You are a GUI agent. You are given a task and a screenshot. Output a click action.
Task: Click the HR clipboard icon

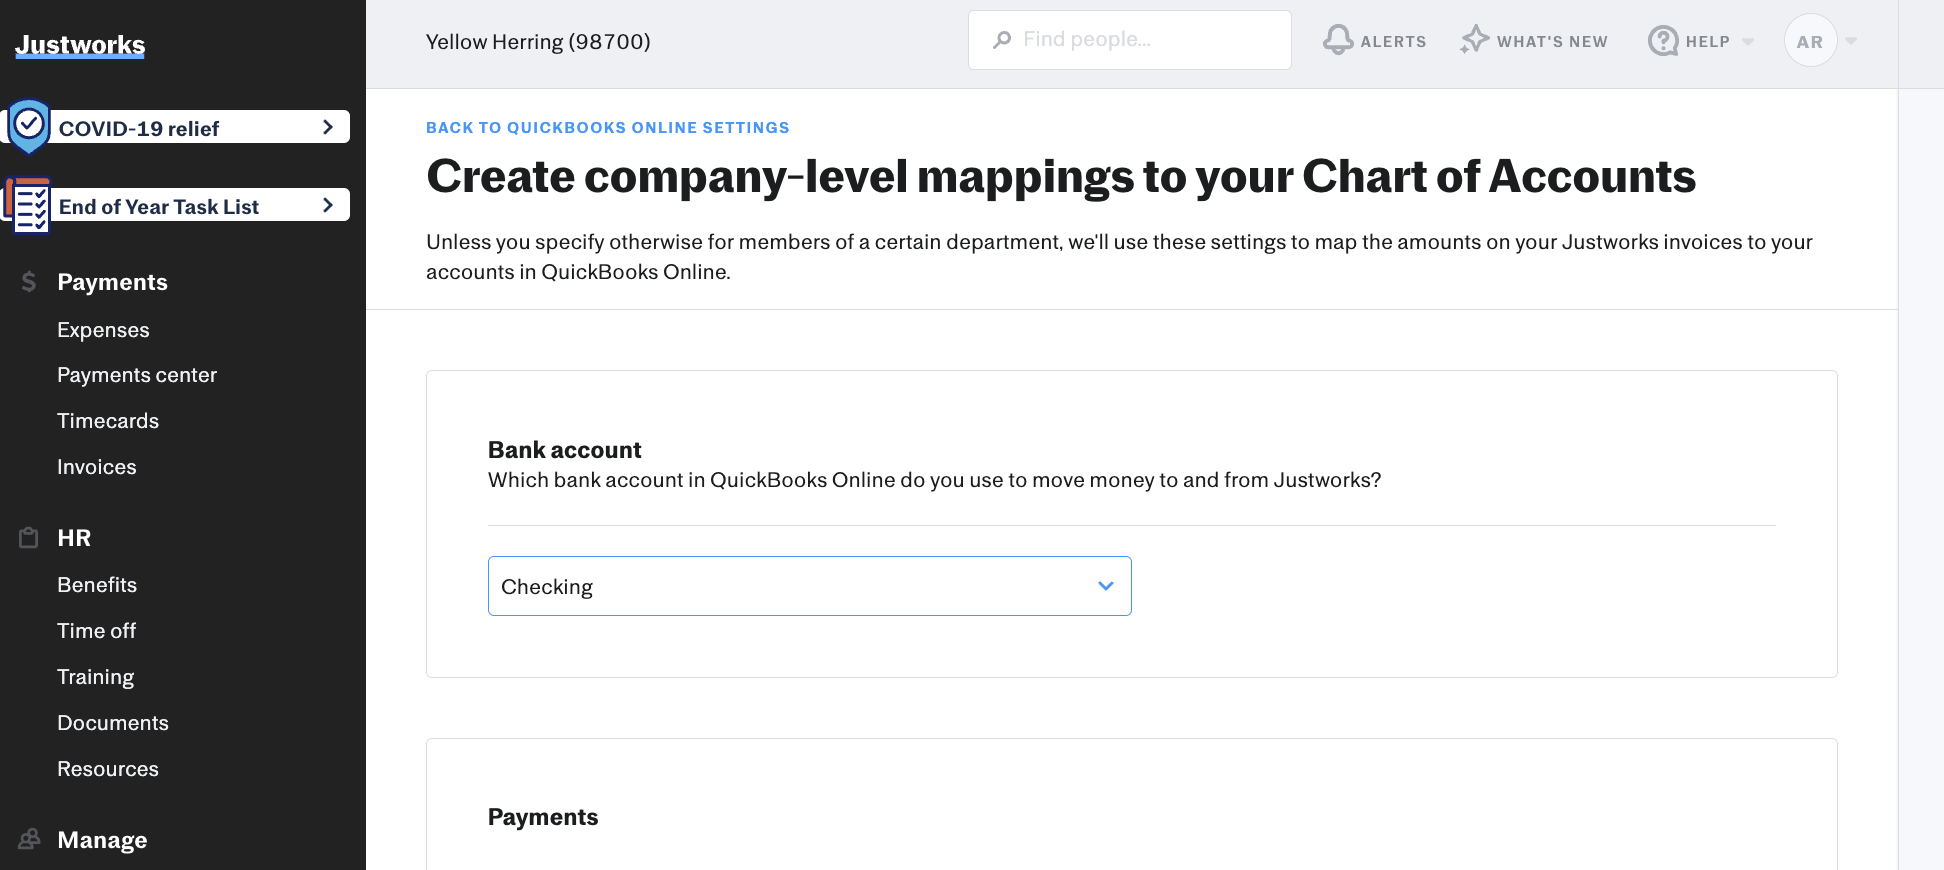coord(29,538)
